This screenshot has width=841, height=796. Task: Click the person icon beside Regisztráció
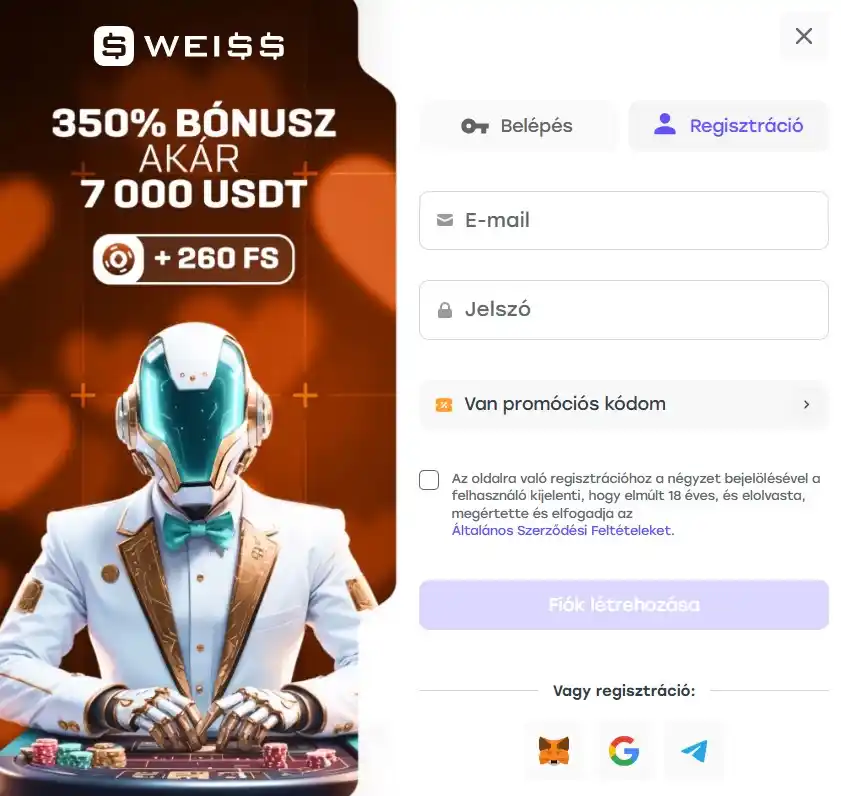pyautogui.click(x=665, y=124)
